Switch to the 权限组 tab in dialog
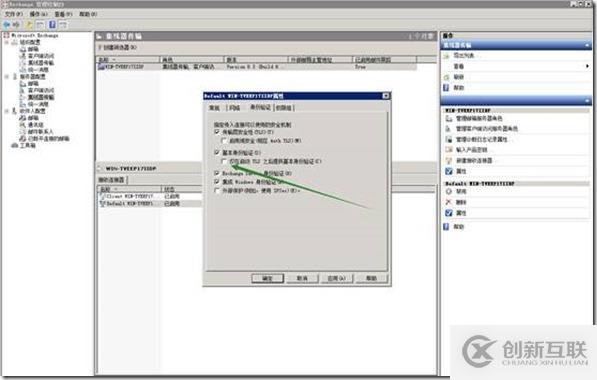Viewport: 597px width, 380px height. coord(284,108)
